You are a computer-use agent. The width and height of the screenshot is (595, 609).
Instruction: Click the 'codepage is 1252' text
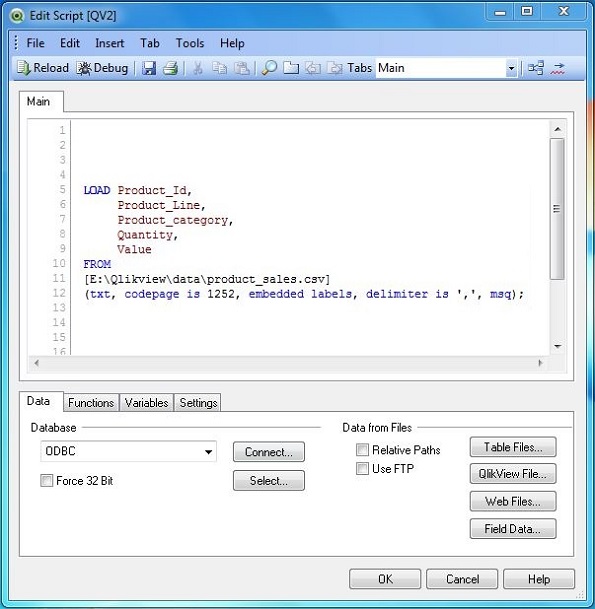point(179,294)
